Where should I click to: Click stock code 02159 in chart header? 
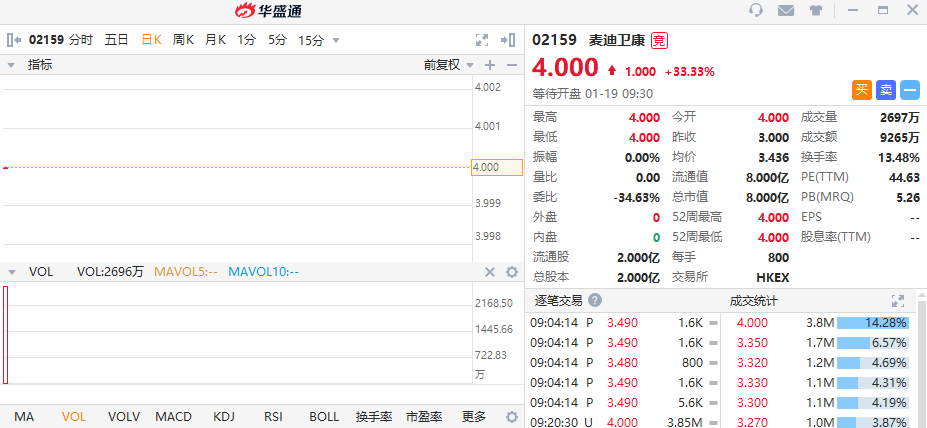pos(47,40)
